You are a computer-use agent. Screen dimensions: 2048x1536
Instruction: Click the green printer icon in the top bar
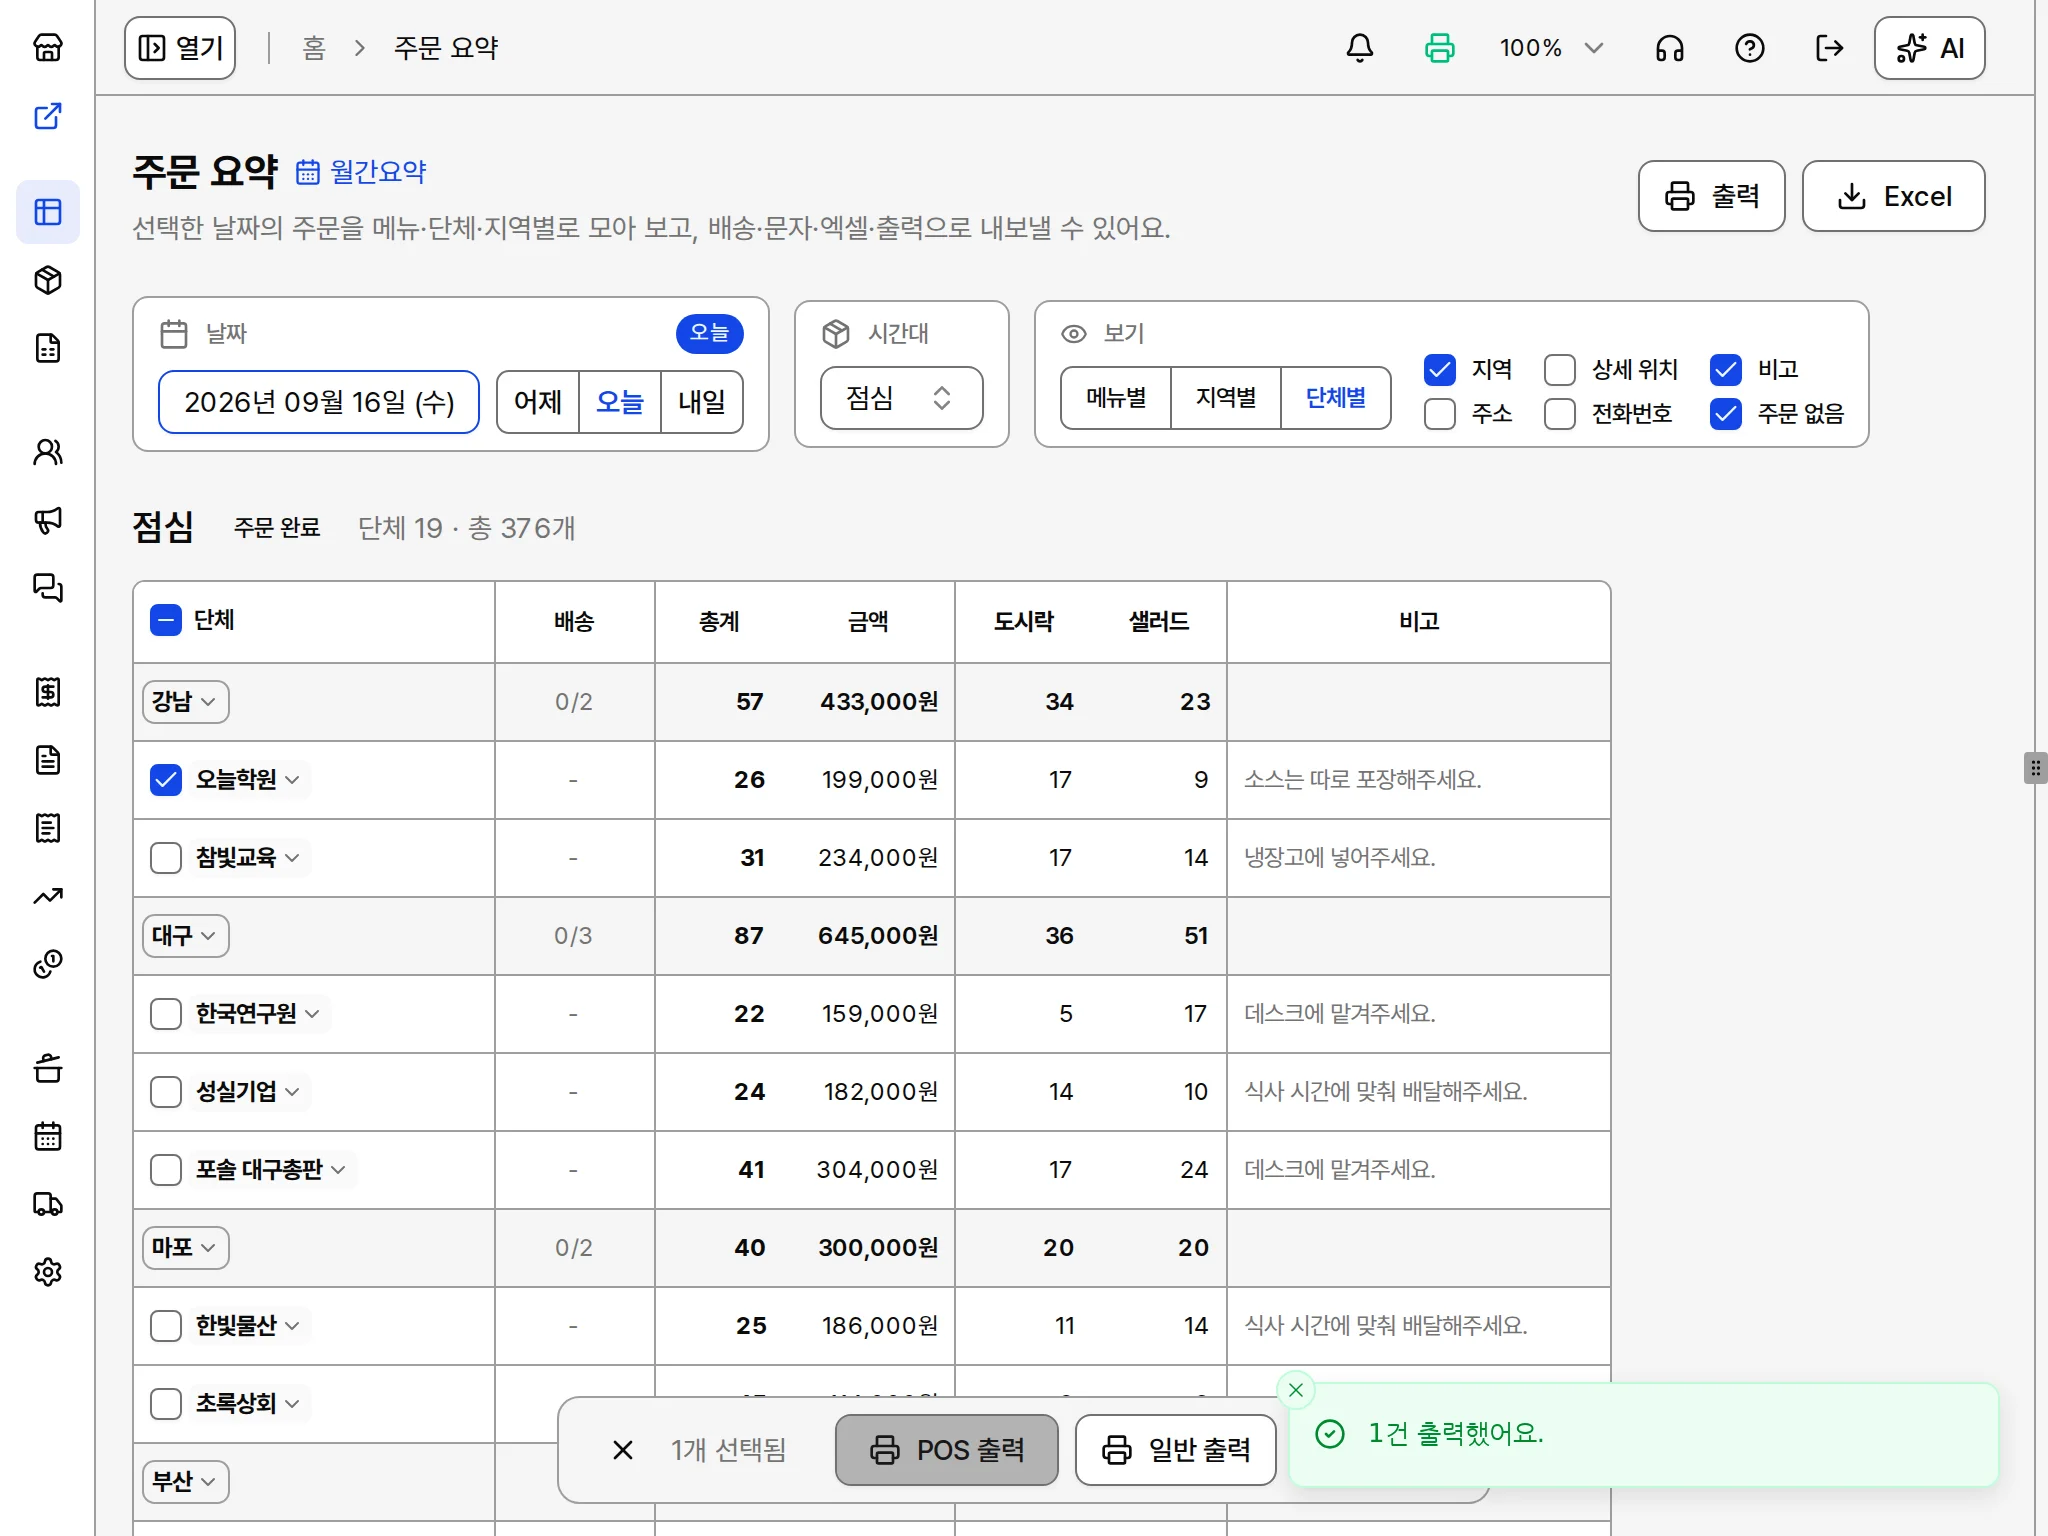1439,48
